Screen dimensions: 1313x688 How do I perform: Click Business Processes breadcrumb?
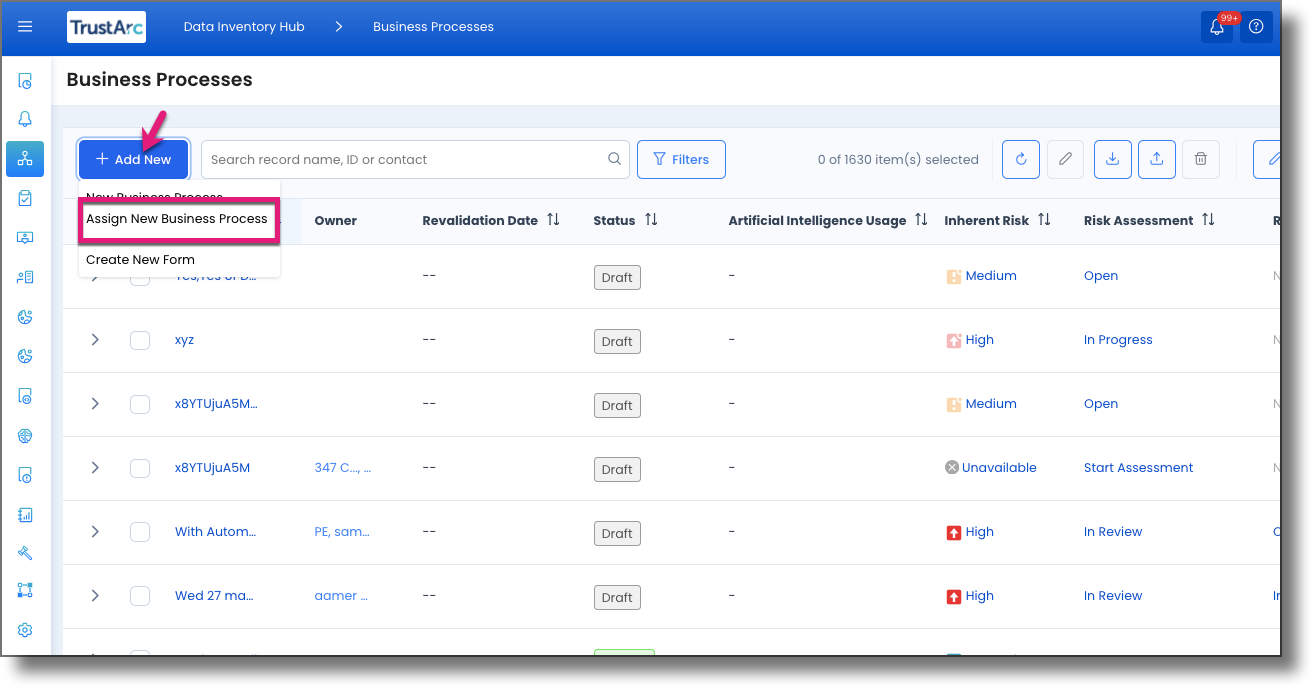[x=433, y=27]
